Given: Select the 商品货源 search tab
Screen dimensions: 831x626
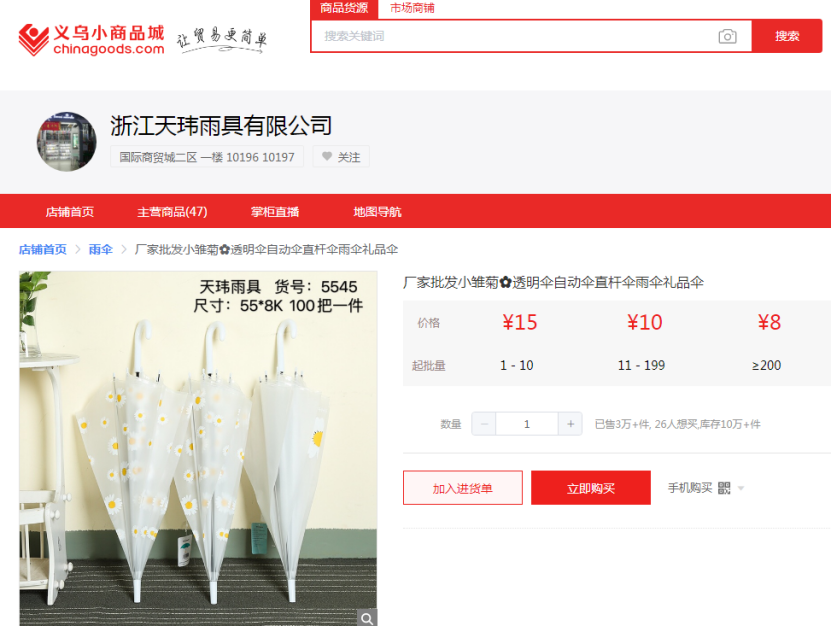Looking at the screenshot, I should pos(344,8).
